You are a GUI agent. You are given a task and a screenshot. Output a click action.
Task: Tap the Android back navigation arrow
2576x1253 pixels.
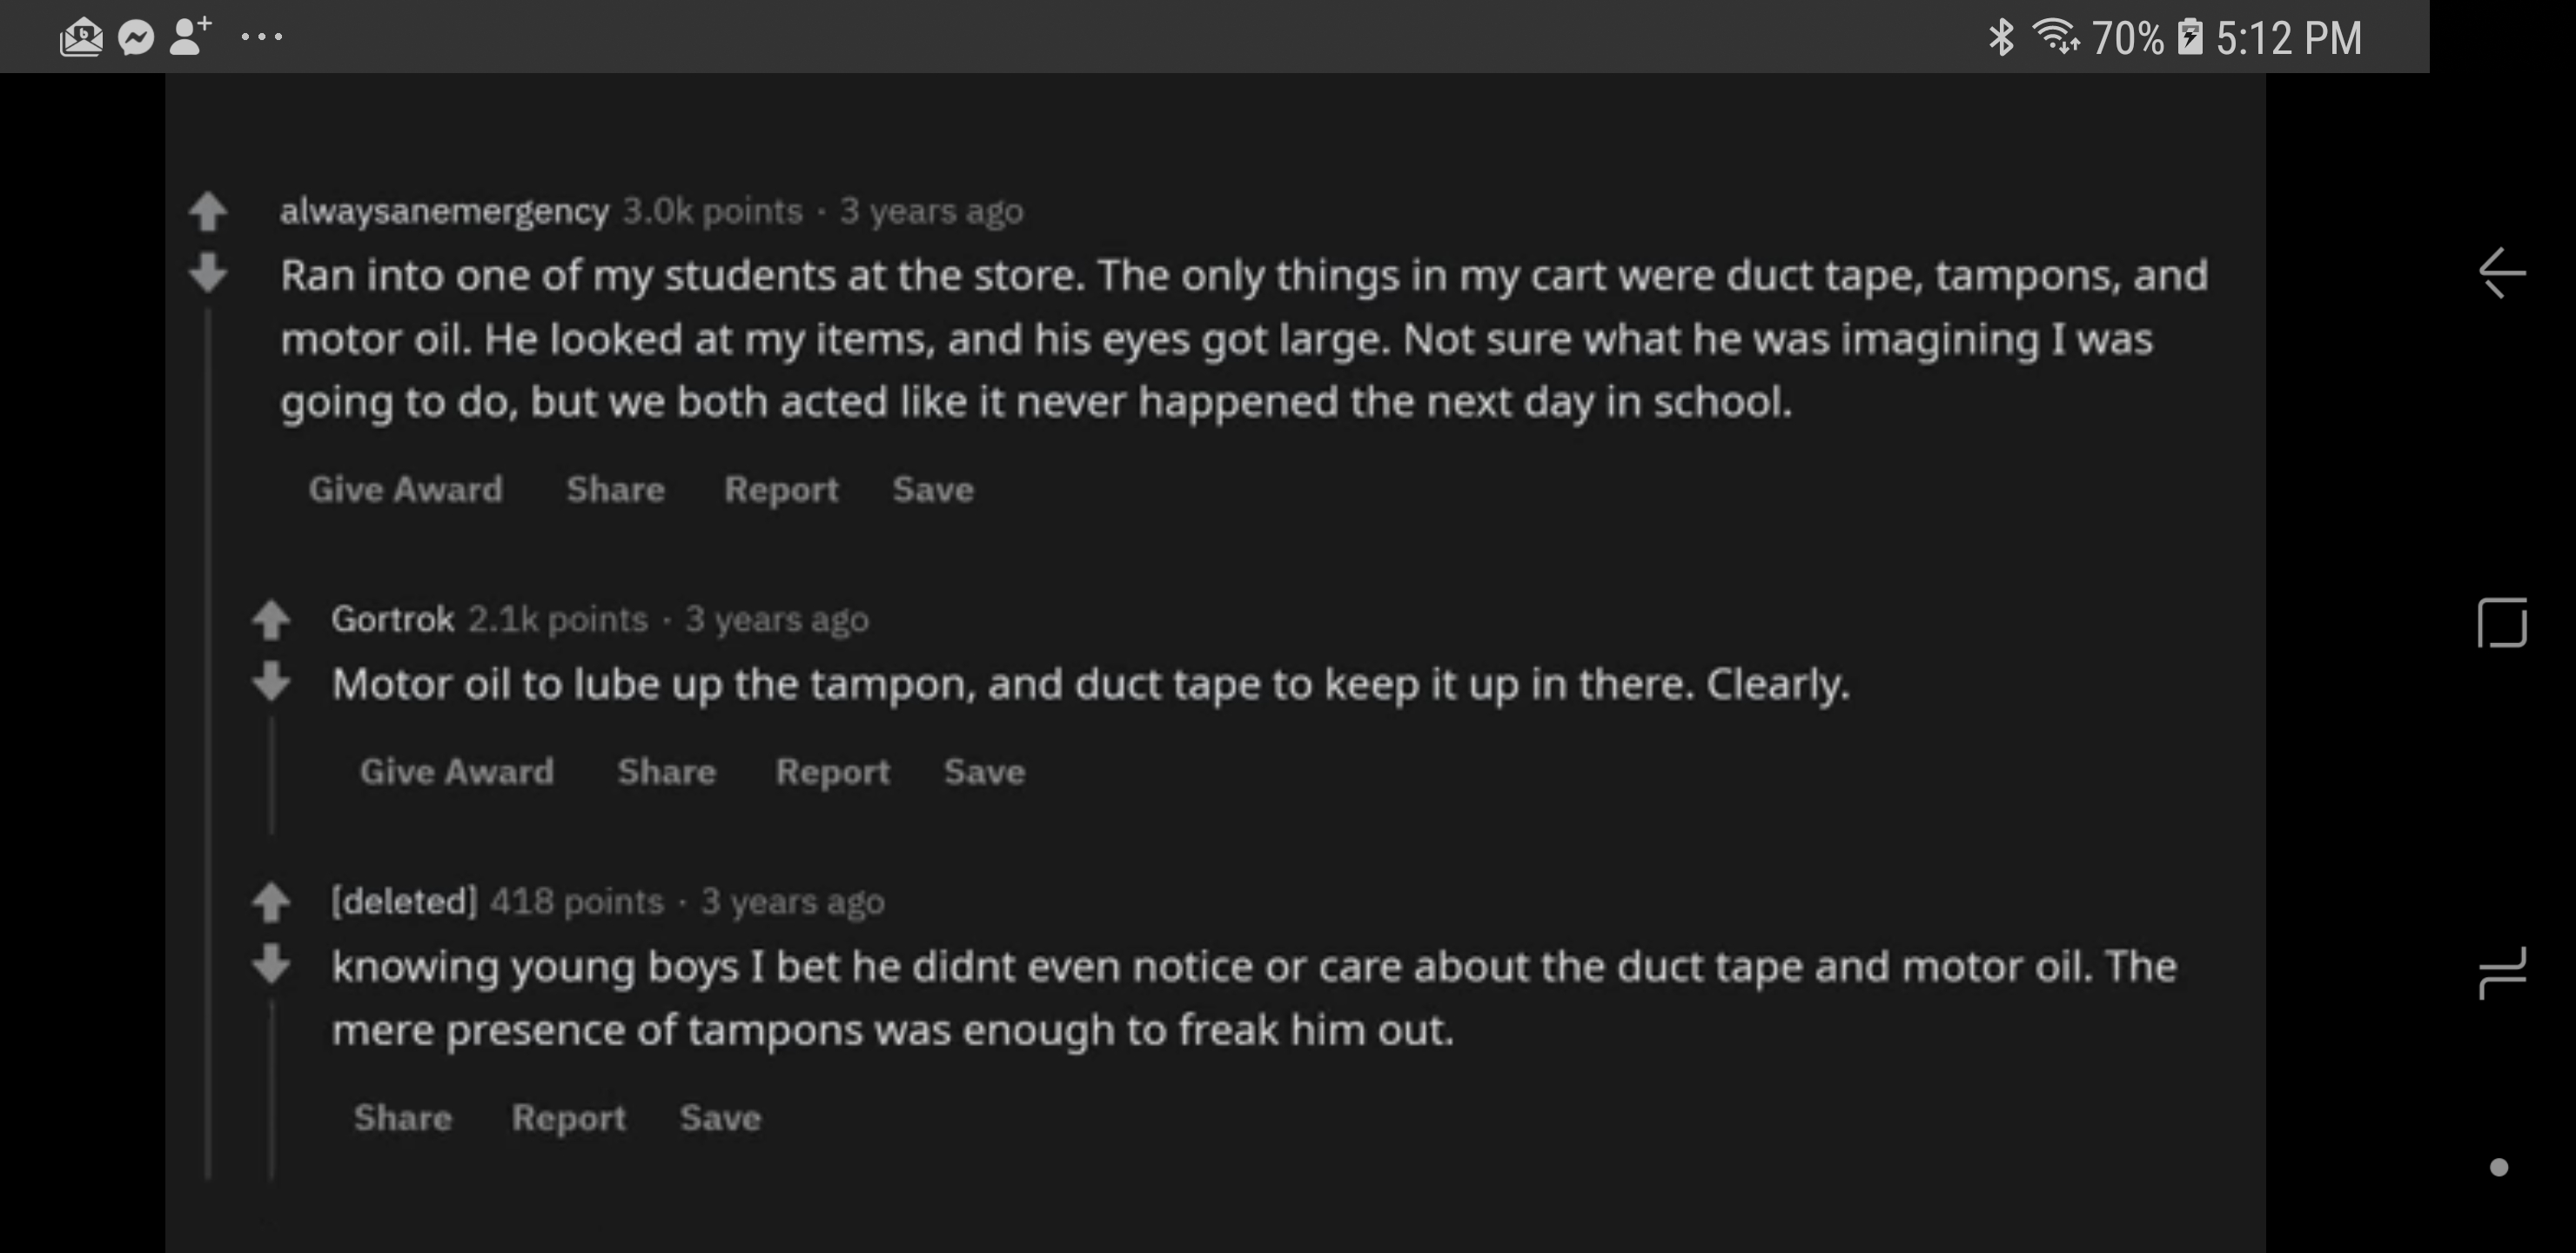pos(2502,272)
